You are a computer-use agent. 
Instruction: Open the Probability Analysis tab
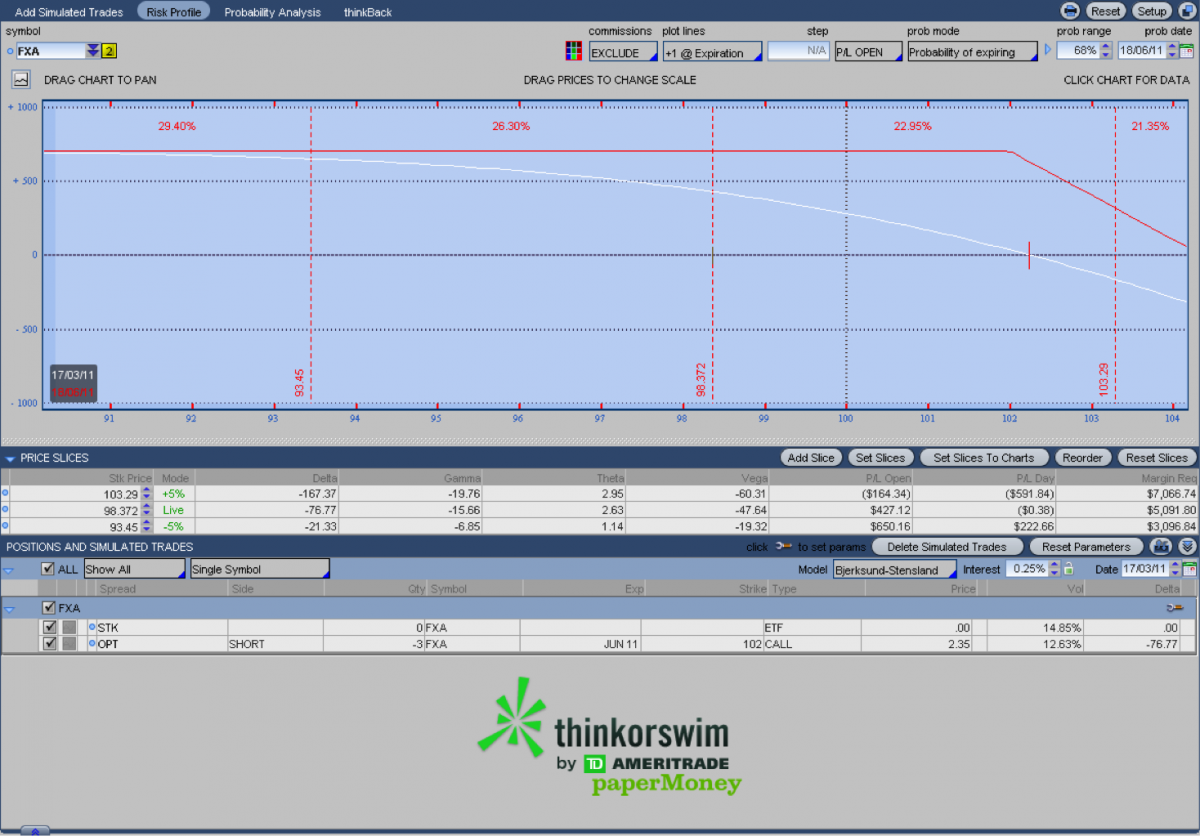point(273,12)
